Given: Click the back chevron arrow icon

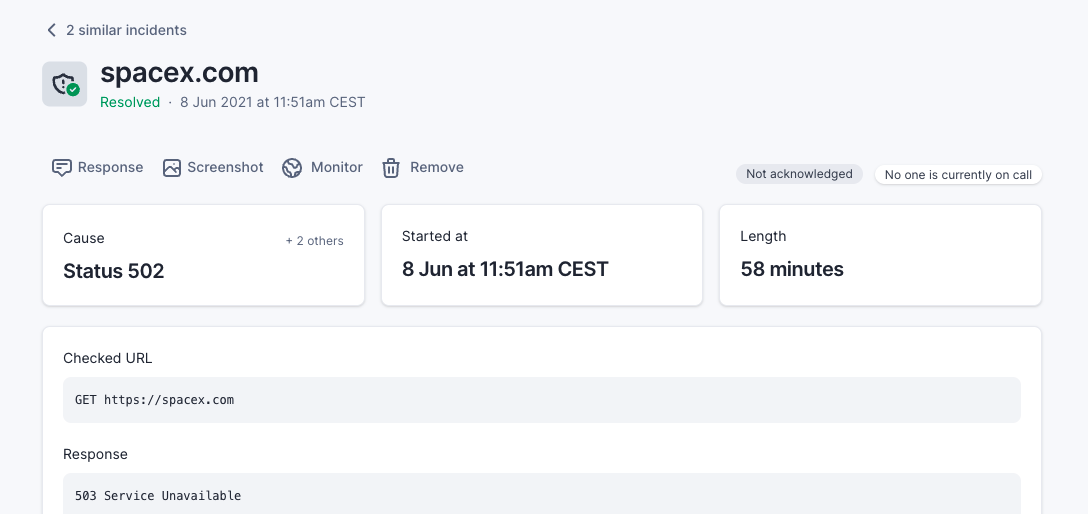Looking at the screenshot, I should [x=52, y=30].
